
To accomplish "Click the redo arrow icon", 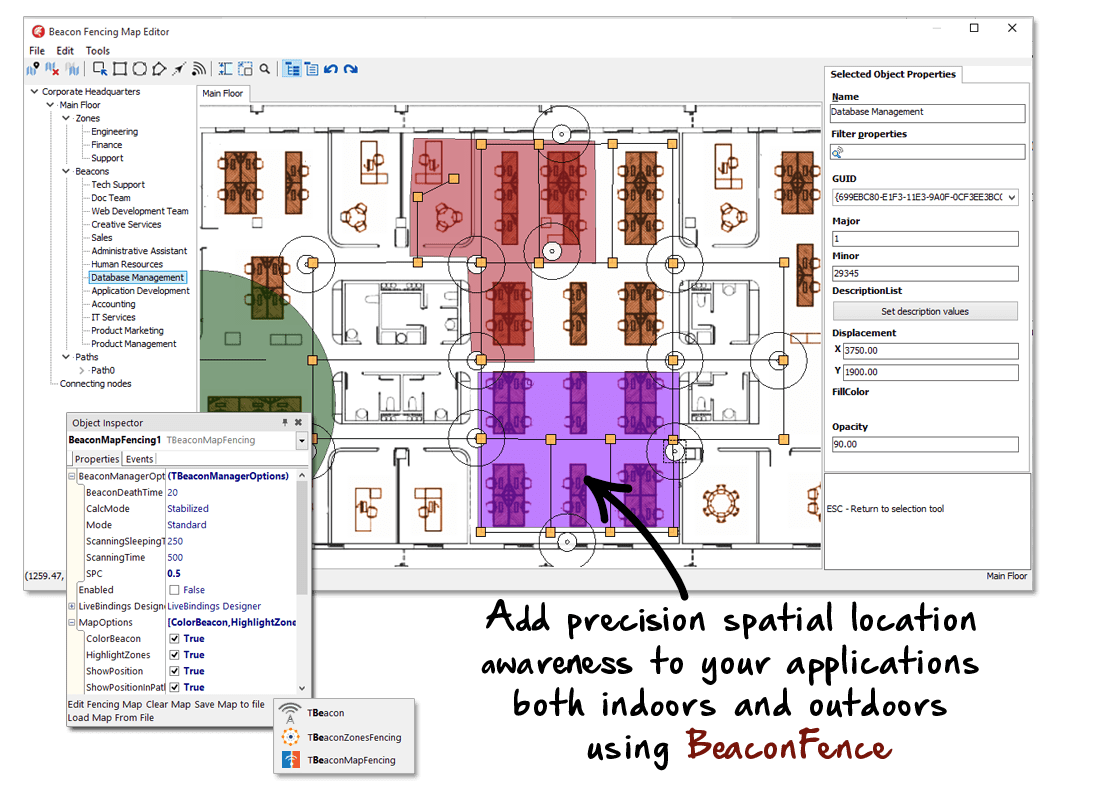I will pos(351,69).
